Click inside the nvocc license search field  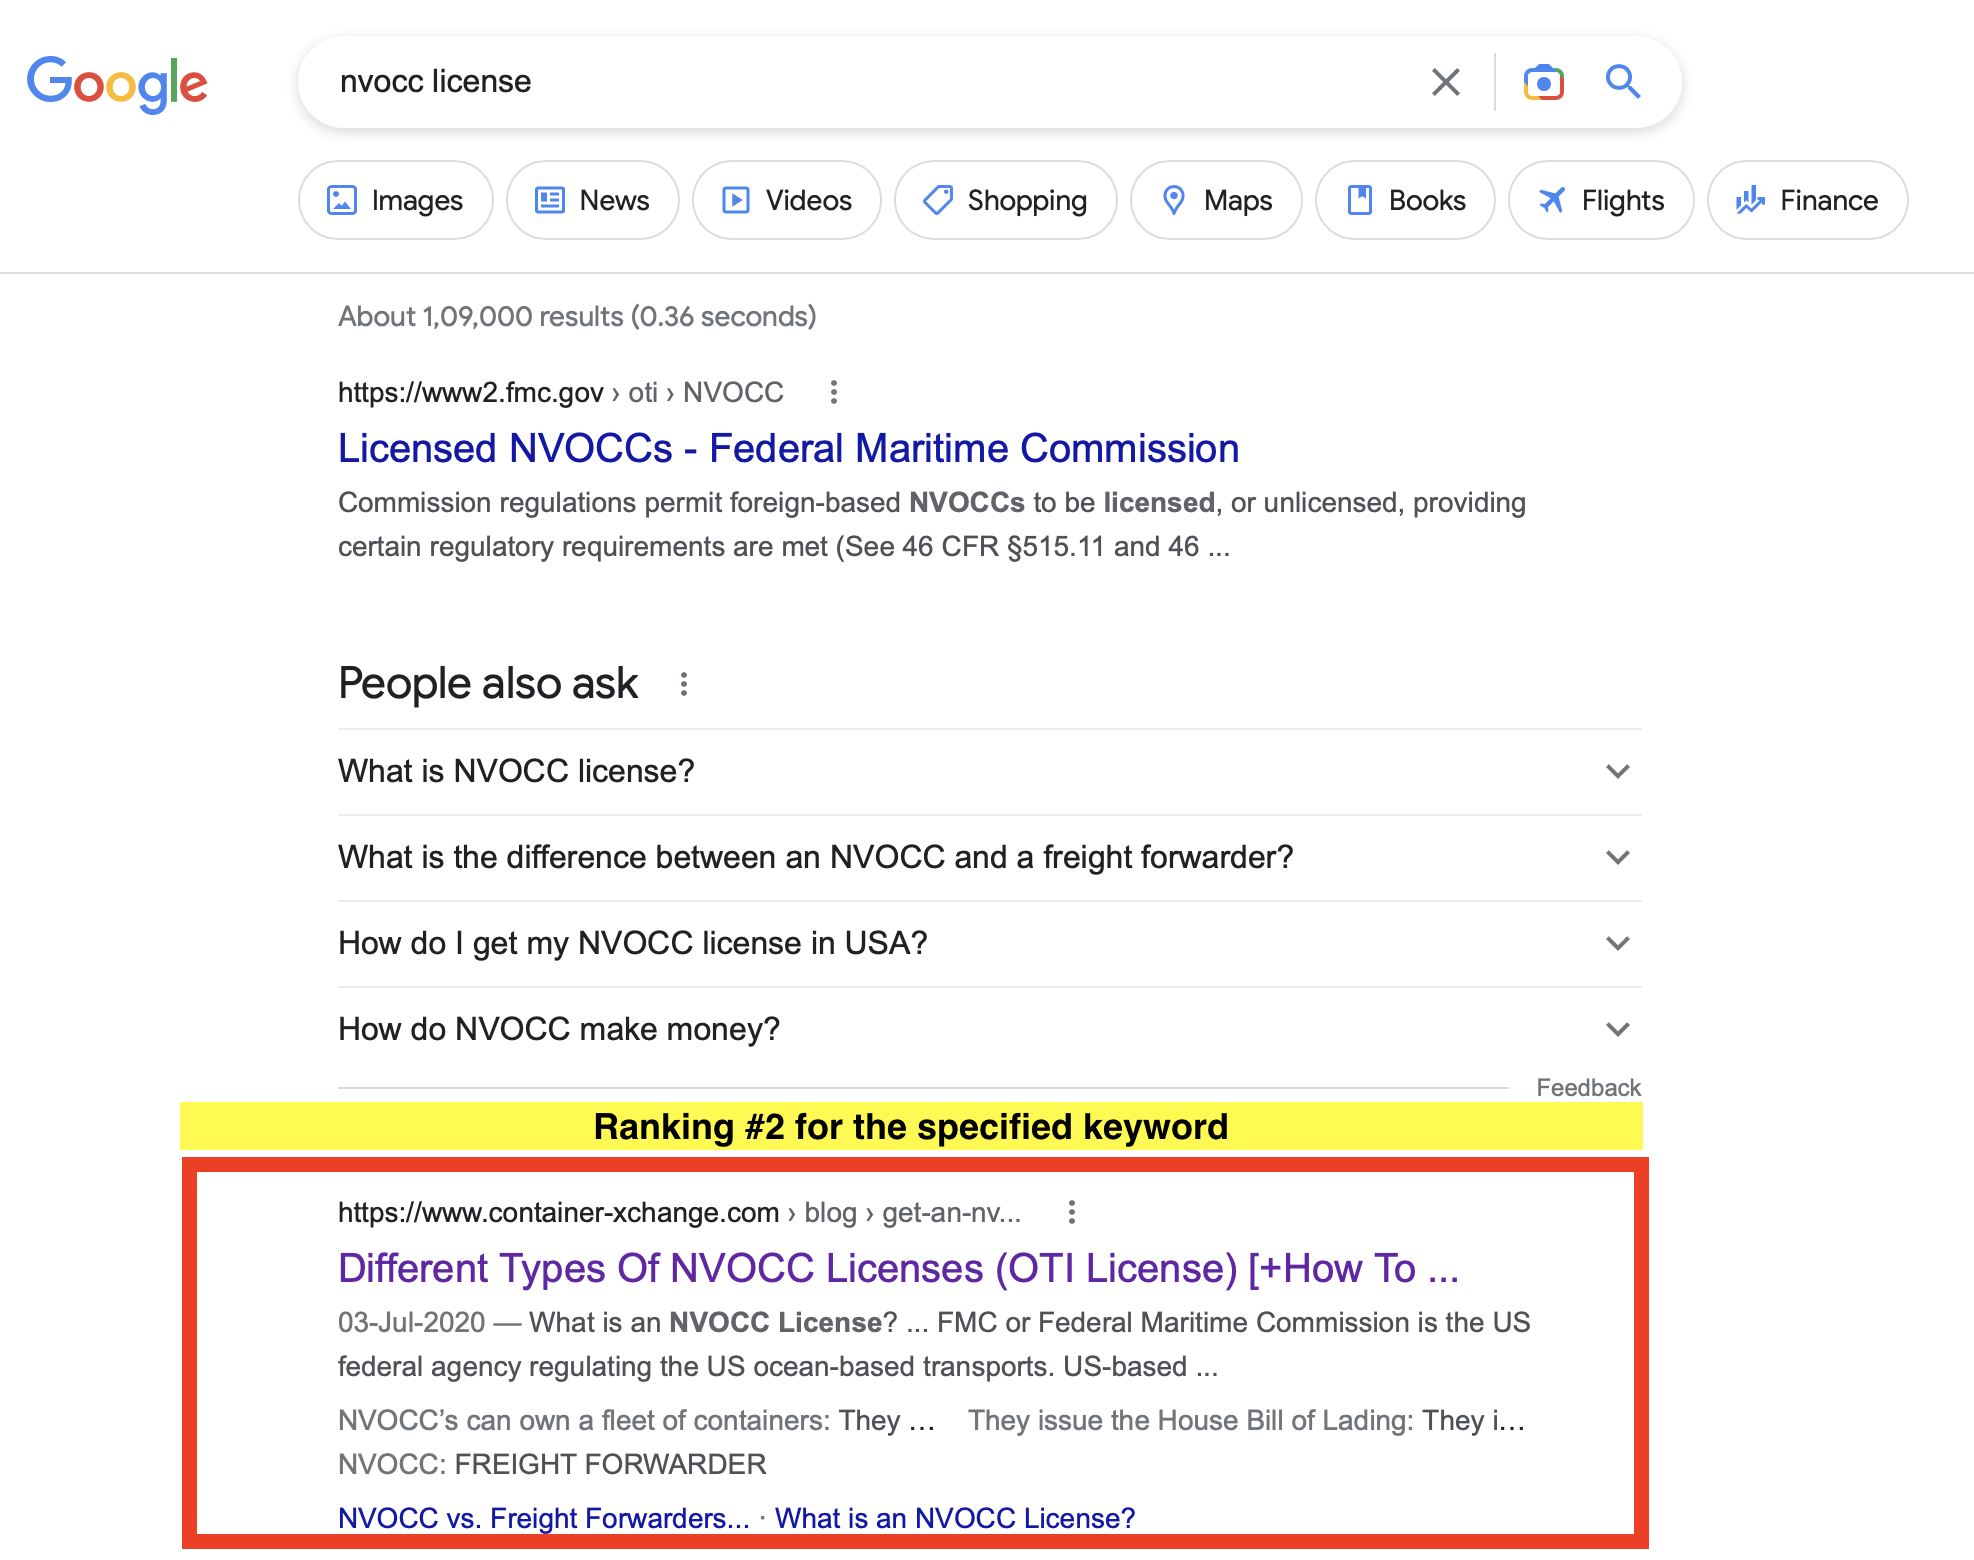860,82
